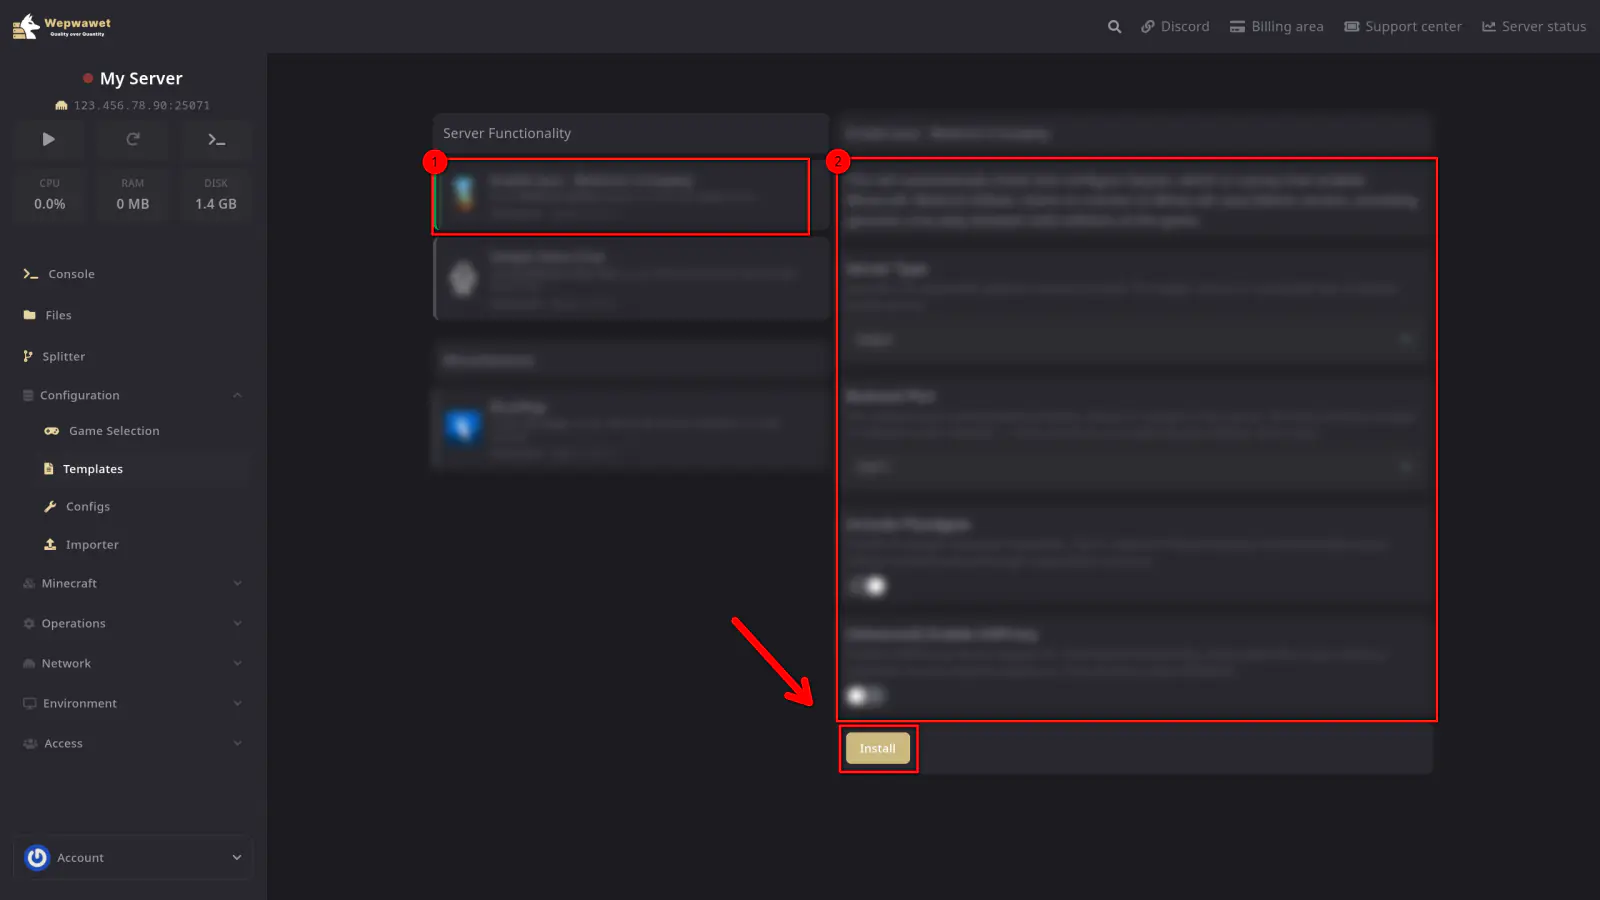Open the Console page

point(71,274)
